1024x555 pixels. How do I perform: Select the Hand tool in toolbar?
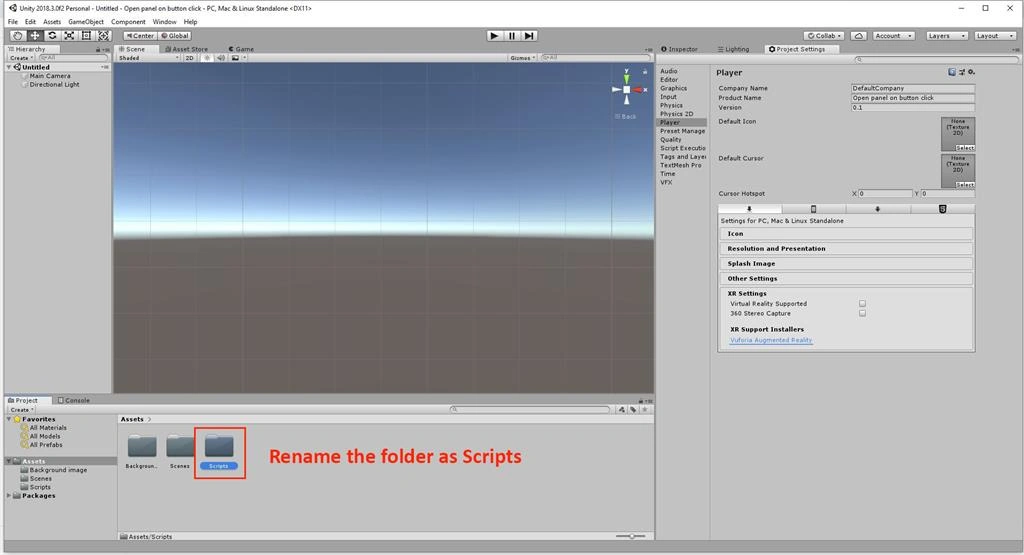pyautogui.click(x=18, y=36)
